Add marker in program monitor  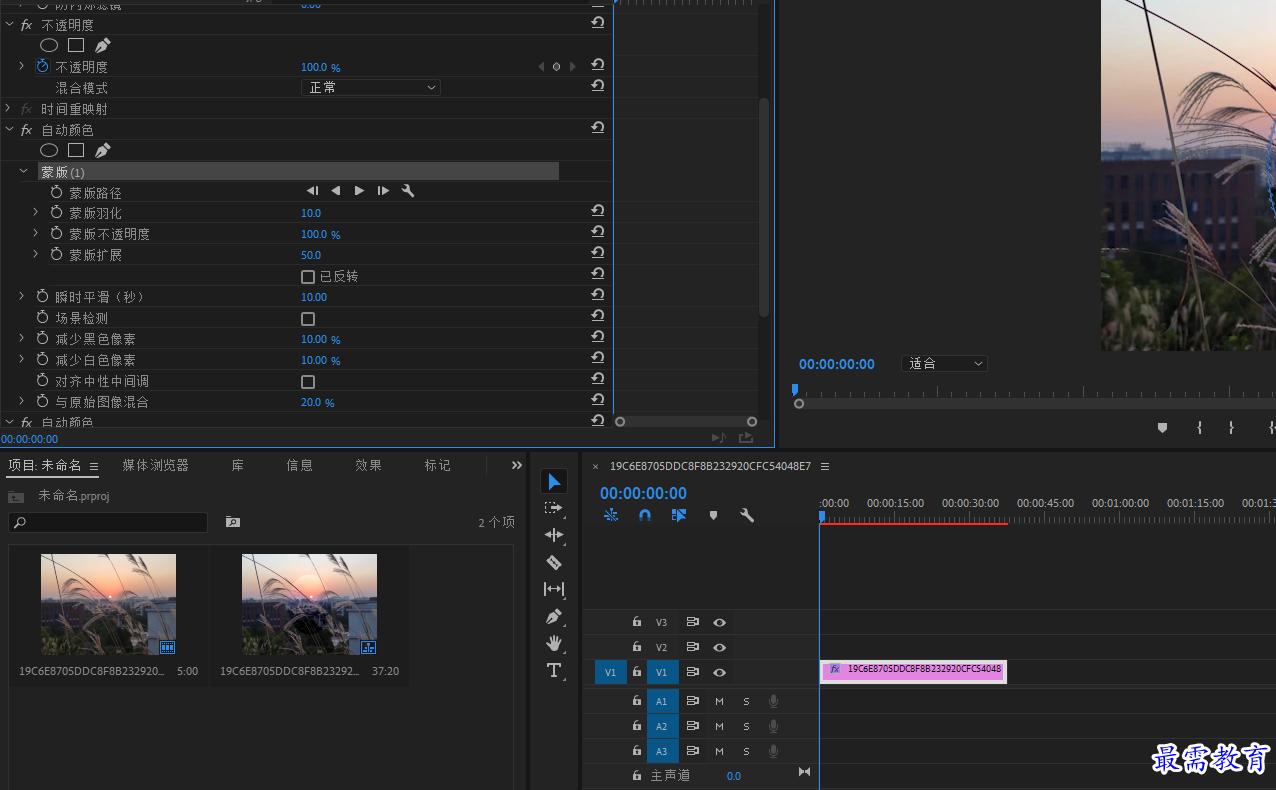coord(1162,427)
